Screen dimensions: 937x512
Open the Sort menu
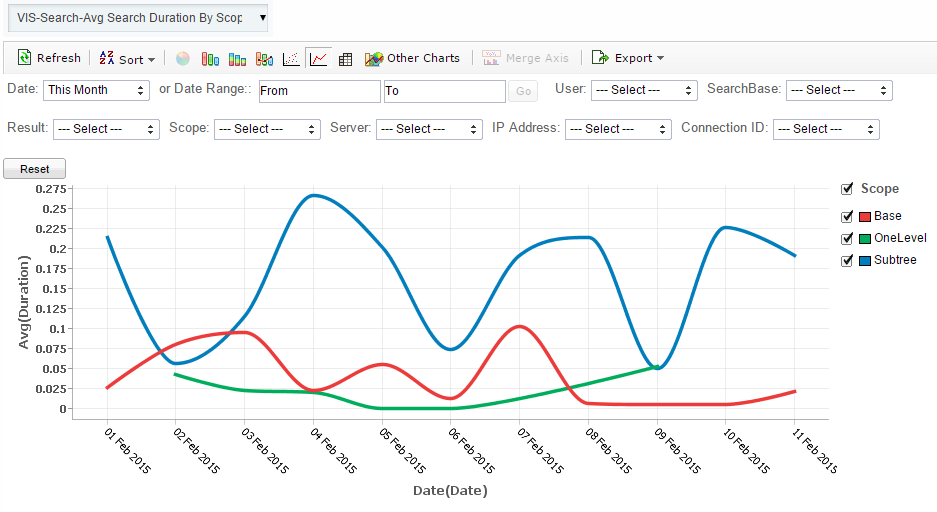(127, 59)
